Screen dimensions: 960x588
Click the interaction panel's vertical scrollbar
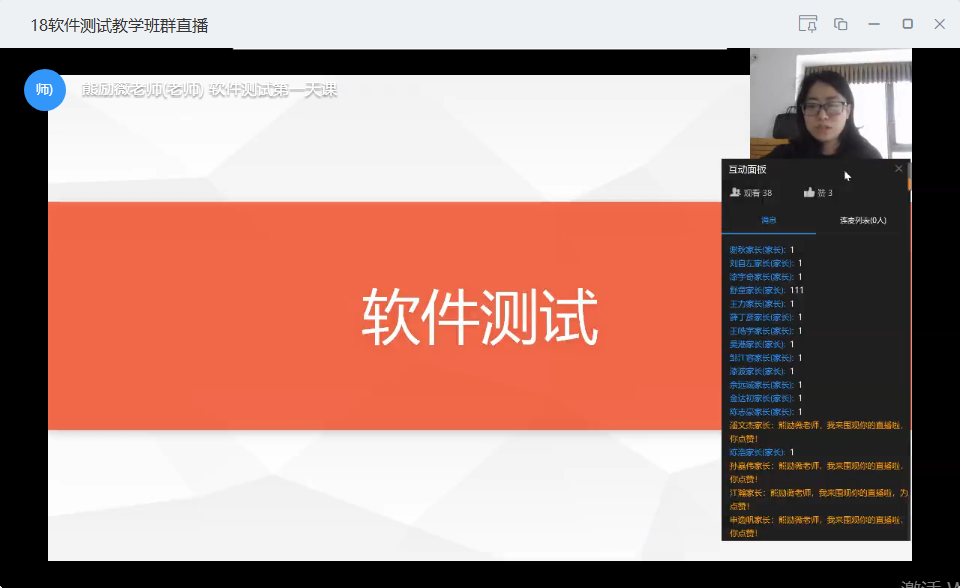(x=908, y=350)
